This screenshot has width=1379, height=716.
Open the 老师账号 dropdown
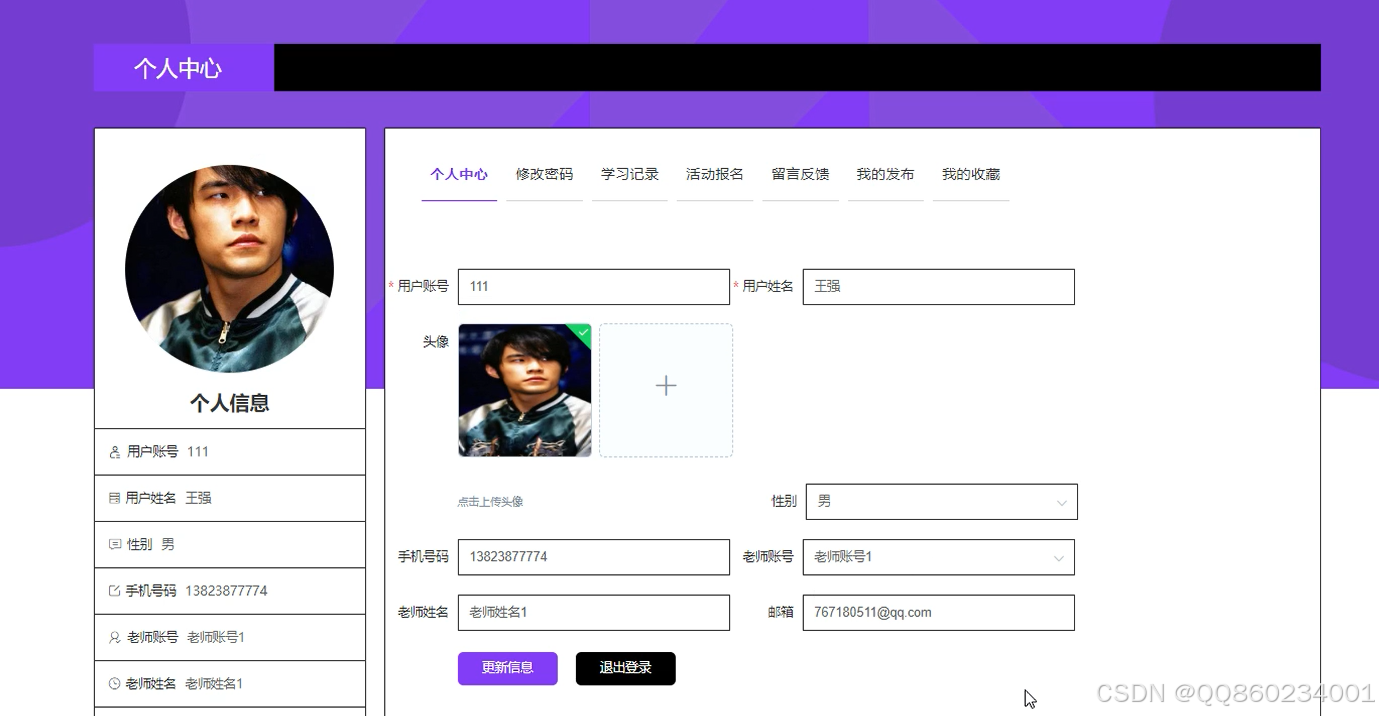(x=938, y=557)
